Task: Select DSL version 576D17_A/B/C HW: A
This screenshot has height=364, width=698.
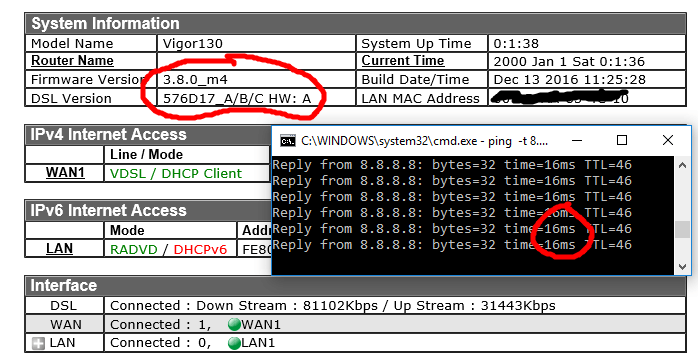Action: click(237, 98)
